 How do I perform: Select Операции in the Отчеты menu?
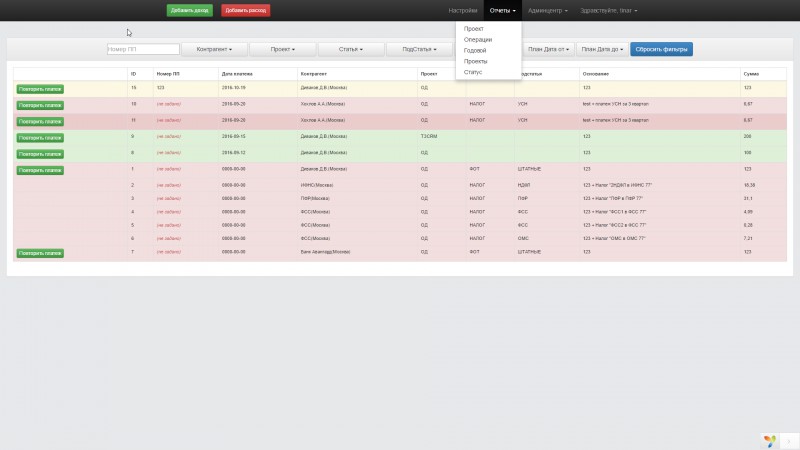coord(478,39)
